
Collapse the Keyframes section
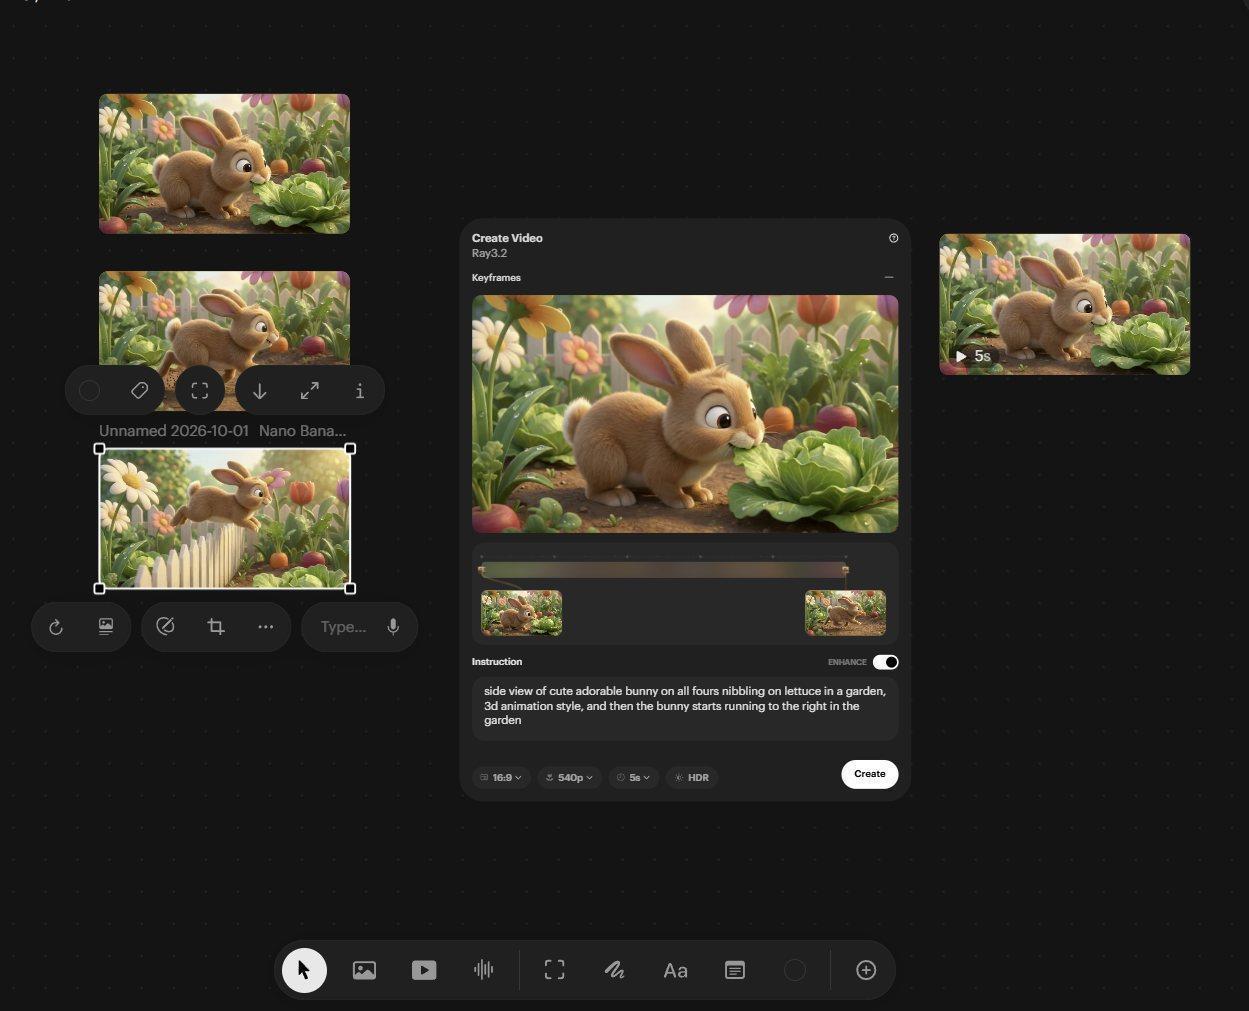tap(889, 278)
